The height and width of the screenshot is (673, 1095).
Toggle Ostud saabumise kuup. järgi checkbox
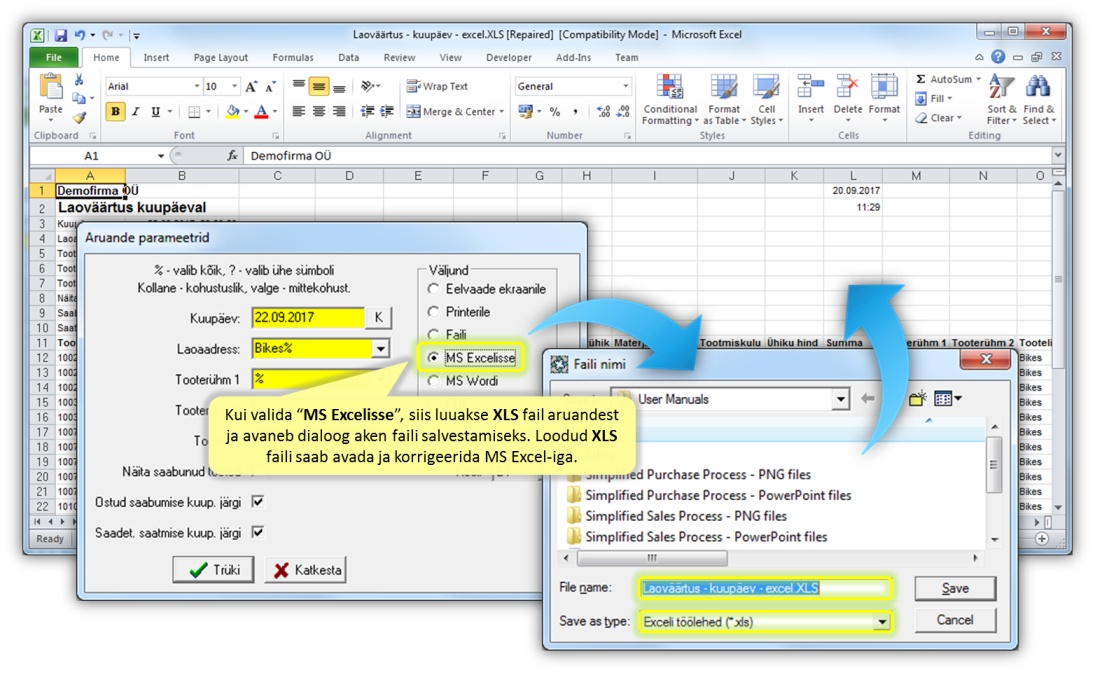click(x=258, y=502)
